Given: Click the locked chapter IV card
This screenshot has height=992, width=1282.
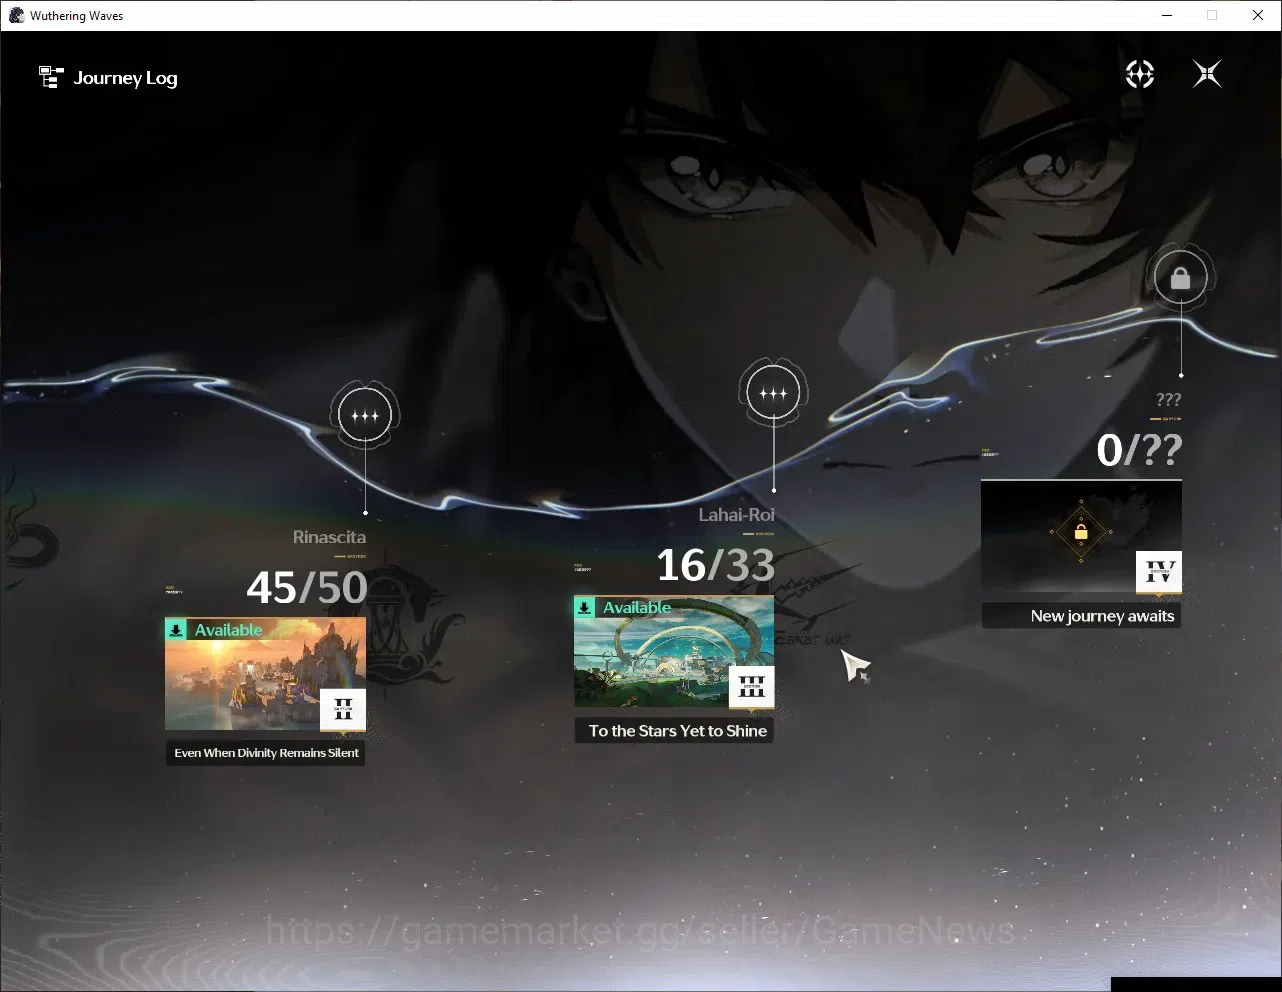Looking at the screenshot, I should [1081, 536].
